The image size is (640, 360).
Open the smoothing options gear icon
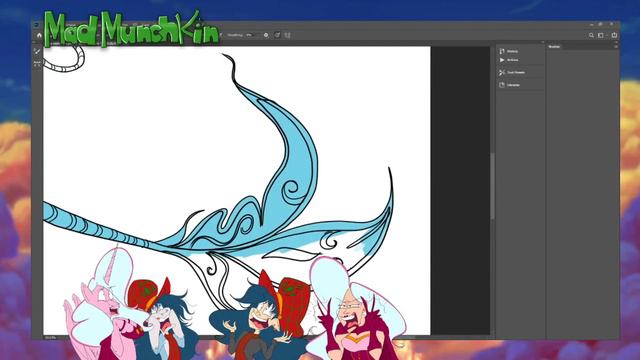(266, 35)
